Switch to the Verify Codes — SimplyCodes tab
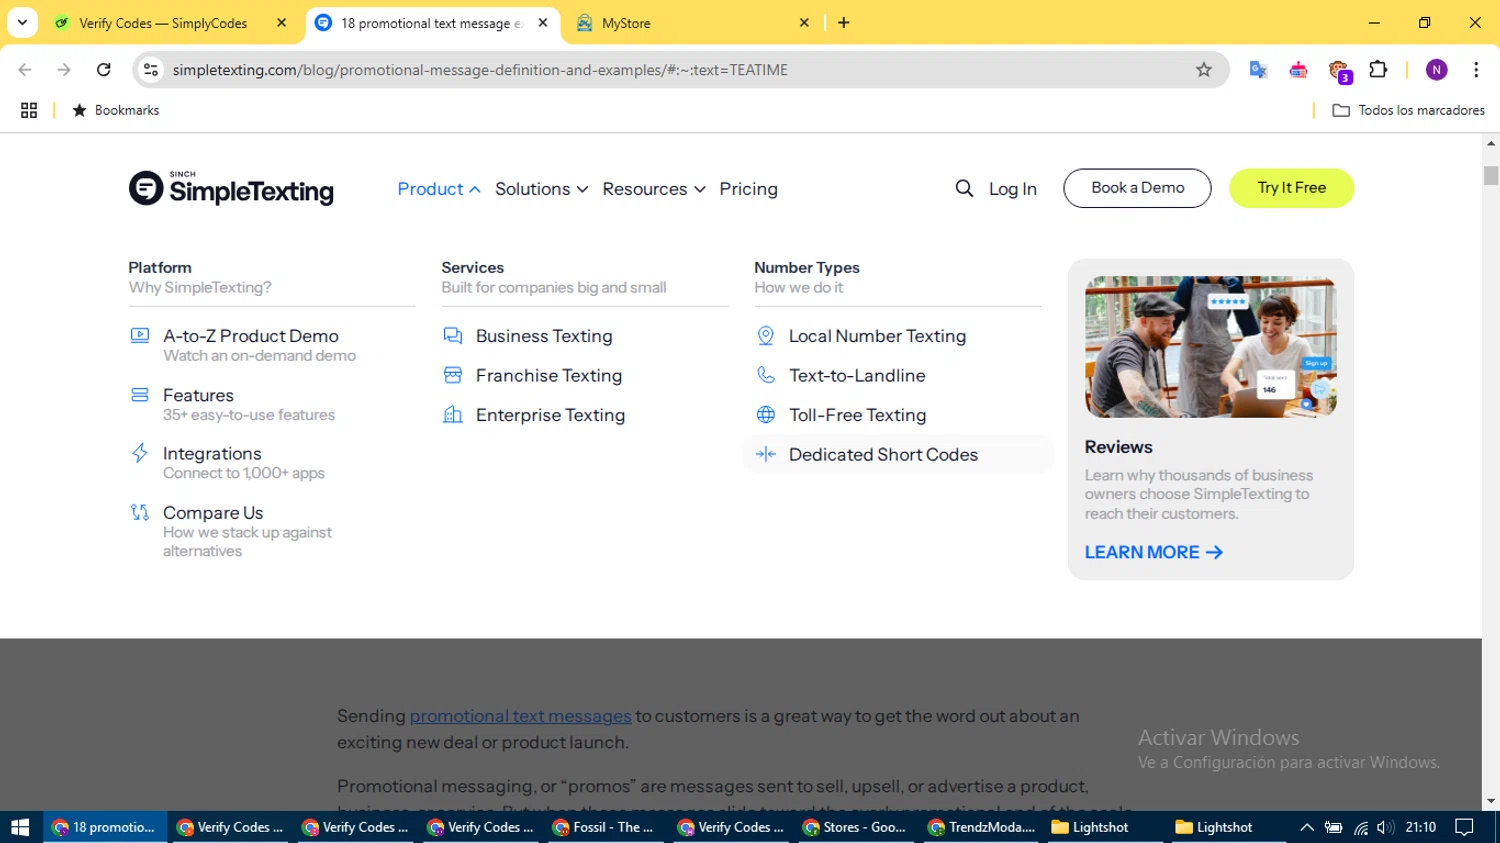This screenshot has width=1500, height=843. coord(161,23)
